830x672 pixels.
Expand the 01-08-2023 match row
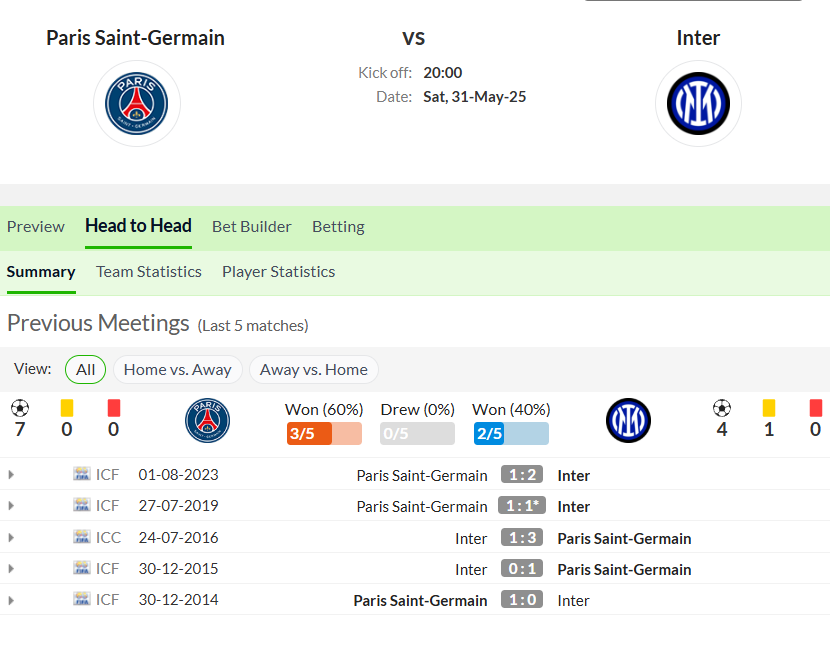tap(11, 475)
